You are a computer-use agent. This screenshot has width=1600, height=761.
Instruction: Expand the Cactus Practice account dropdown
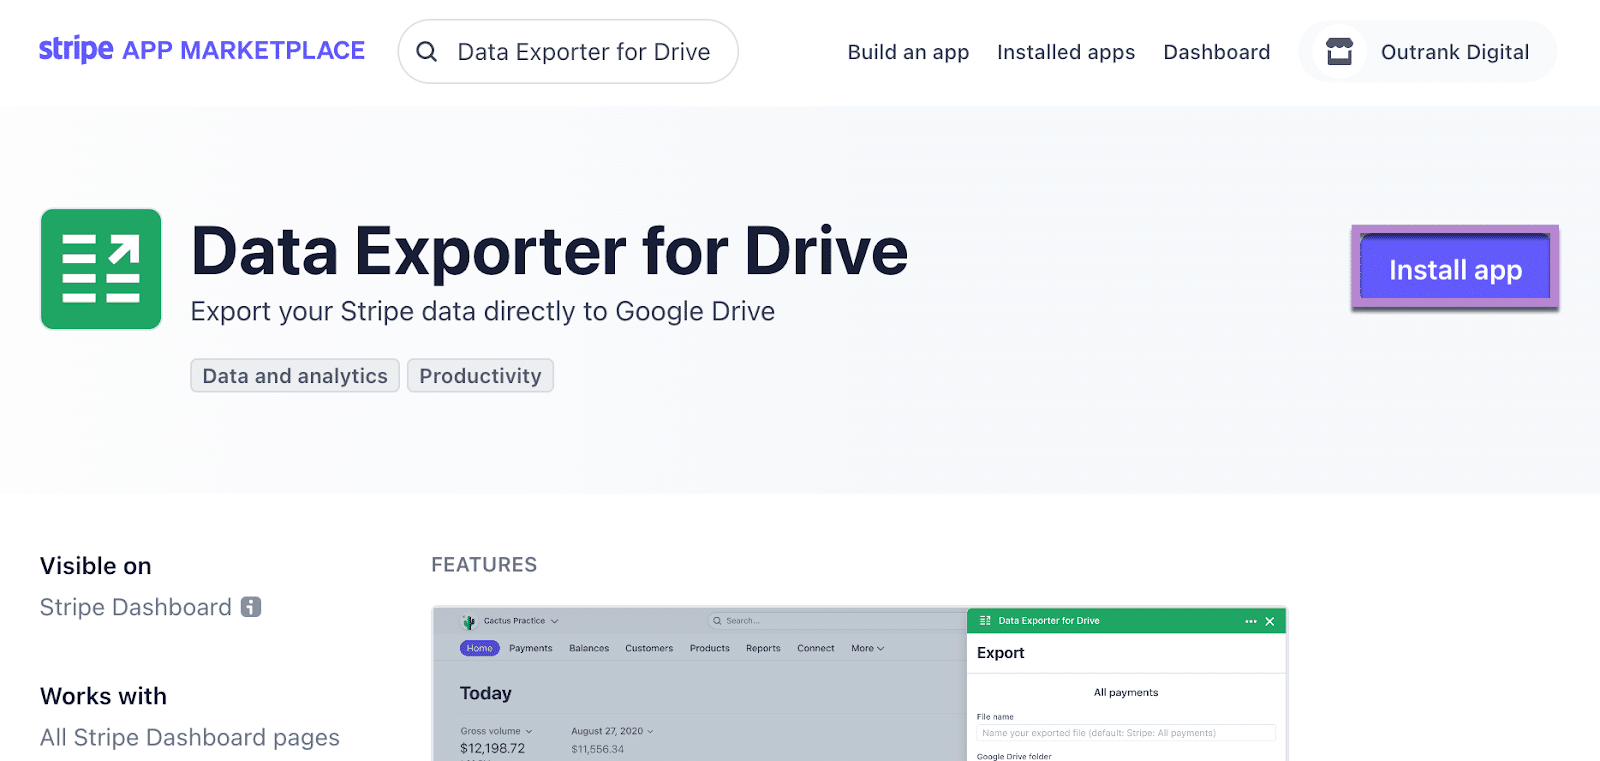click(x=554, y=621)
